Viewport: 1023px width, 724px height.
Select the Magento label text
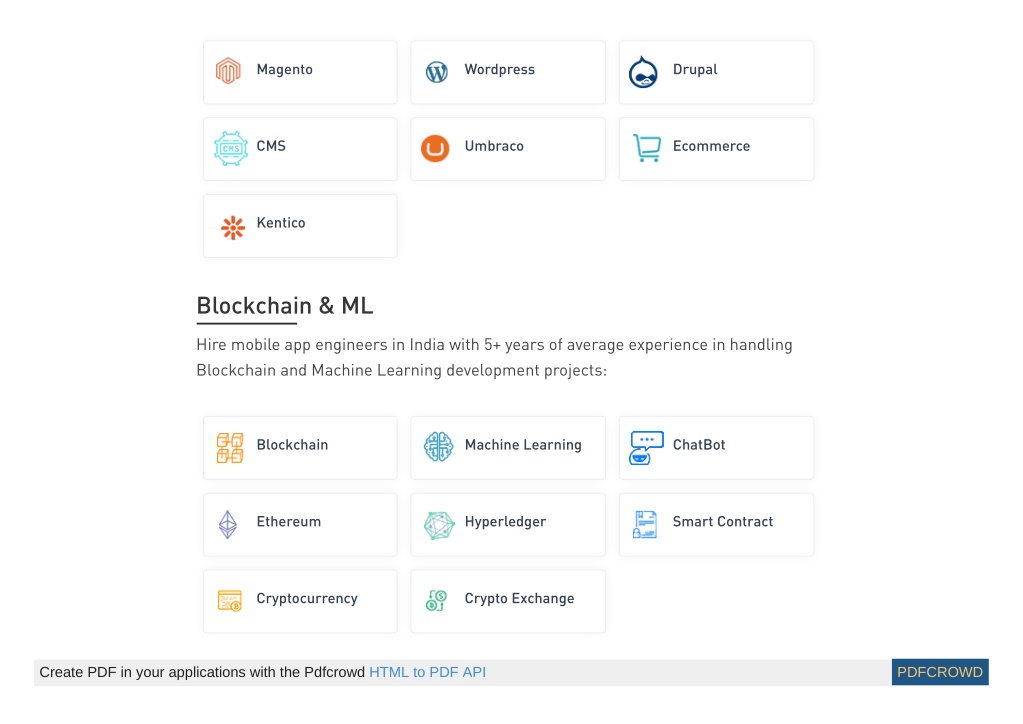284,69
